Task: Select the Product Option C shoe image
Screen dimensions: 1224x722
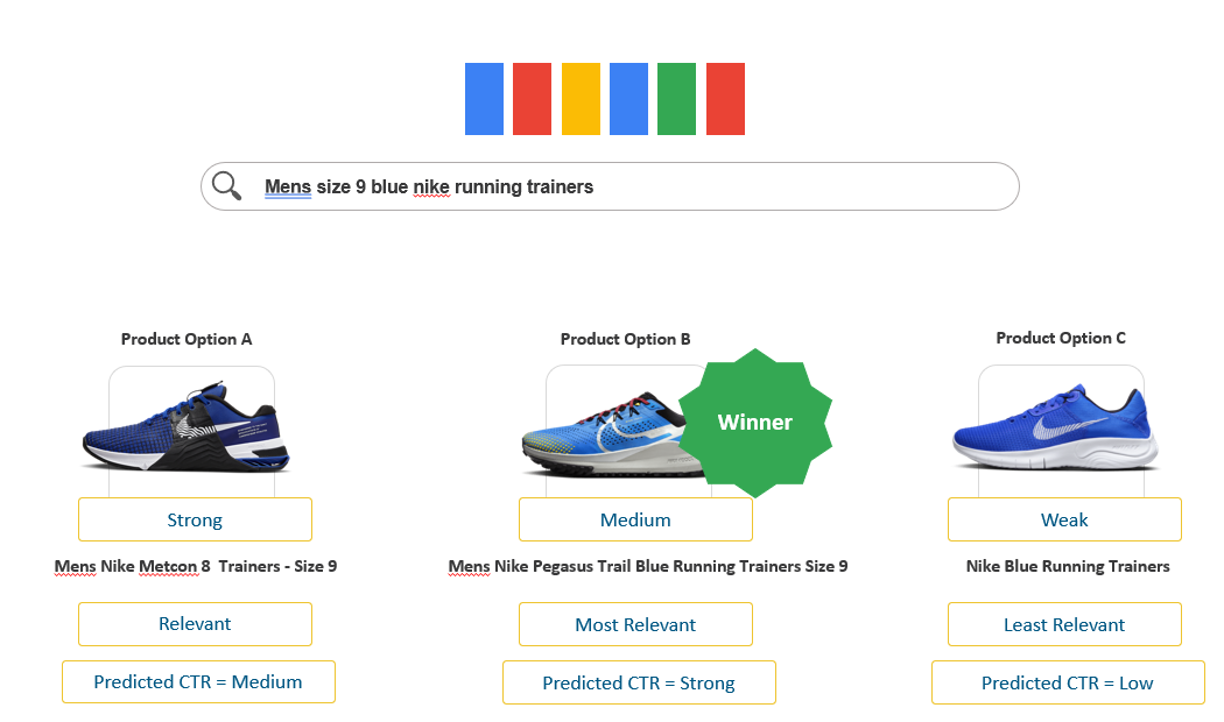Action: coord(1056,428)
